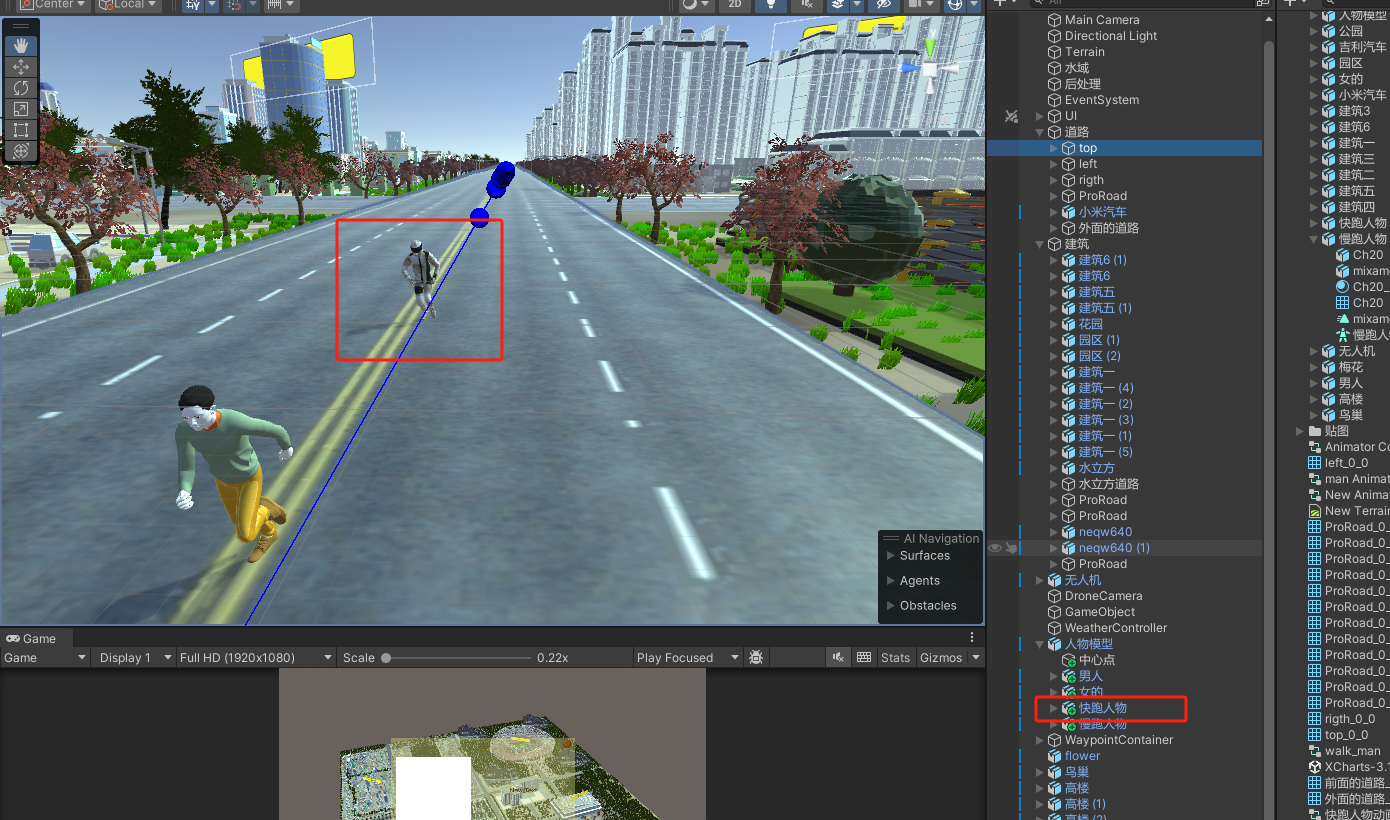Open the Gizmos dropdown arrow in Game view
The width and height of the screenshot is (1390, 820).
tap(975, 657)
